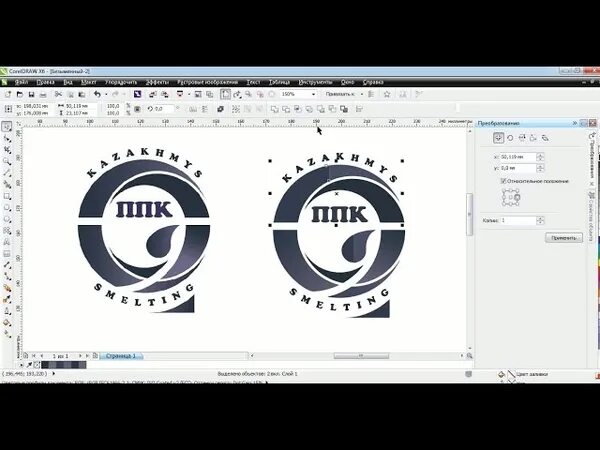
Task: Click the Open folder icon in toolbar
Action: (x=20, y=94)
